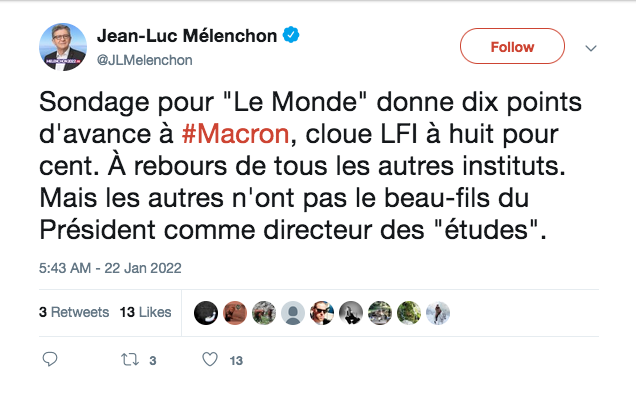Click the reply speech bubble icon

[x=50, y=359]
